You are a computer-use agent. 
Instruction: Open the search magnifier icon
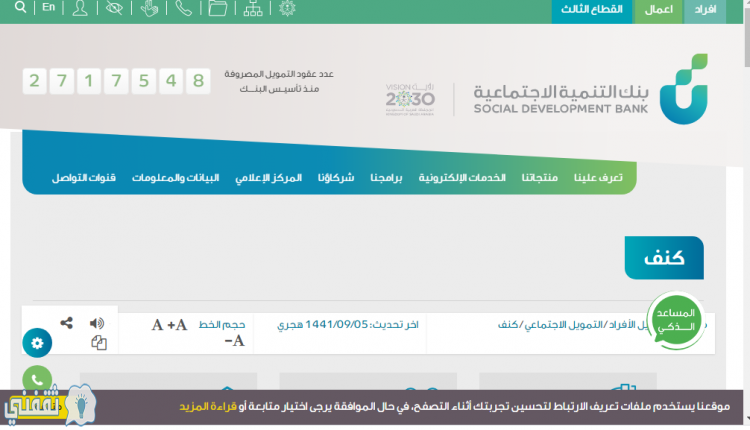click(x=20, y=7)
